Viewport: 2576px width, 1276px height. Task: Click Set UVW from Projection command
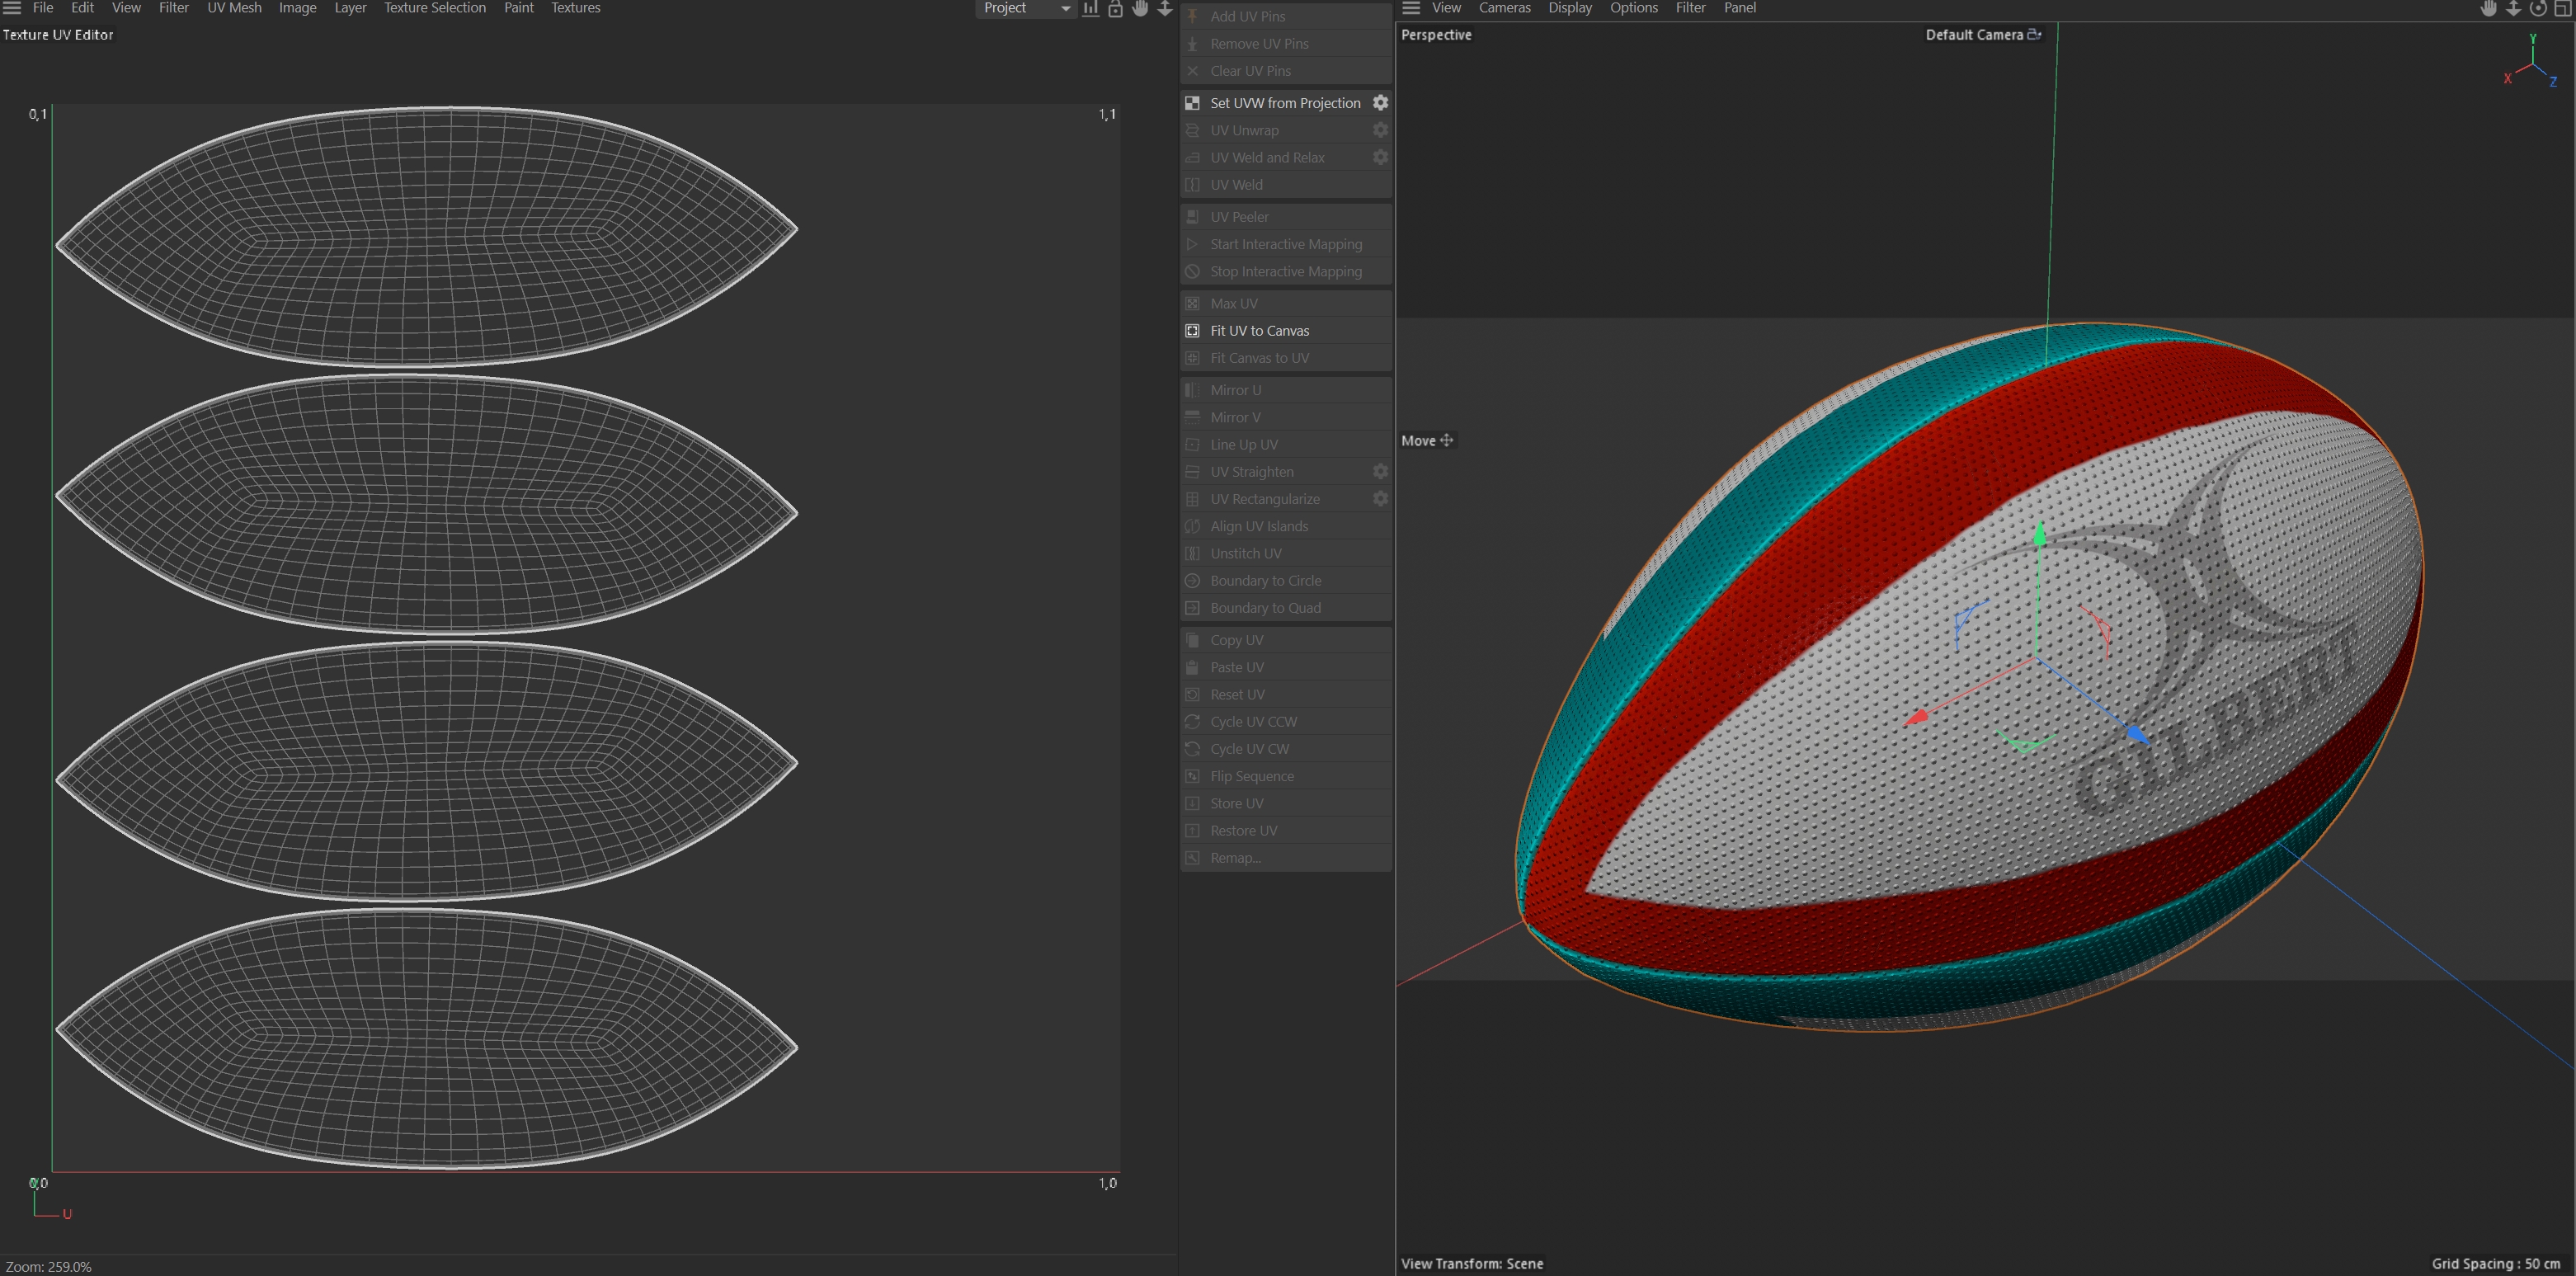click(1285, 103)
